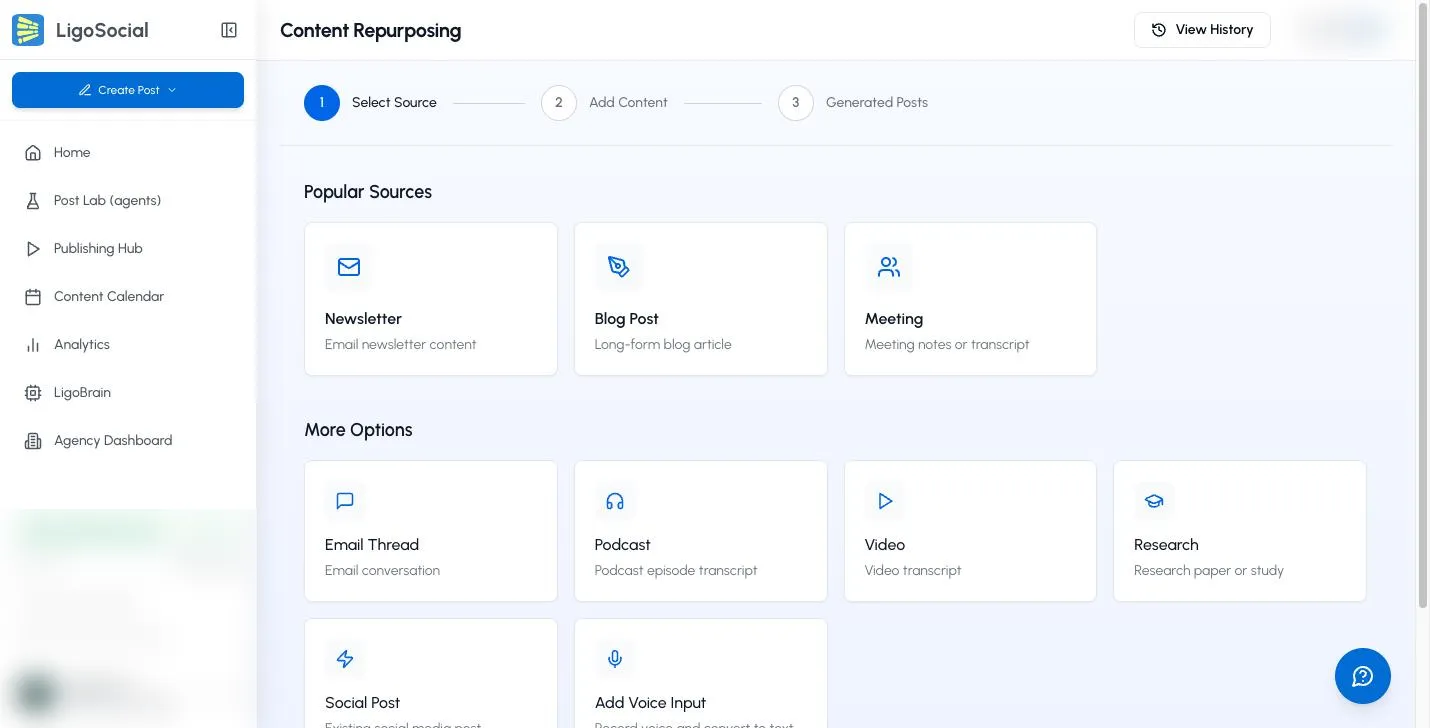Select Email conversation card description
Viewport: 1430px width, 728px height.
pos(382,571)
